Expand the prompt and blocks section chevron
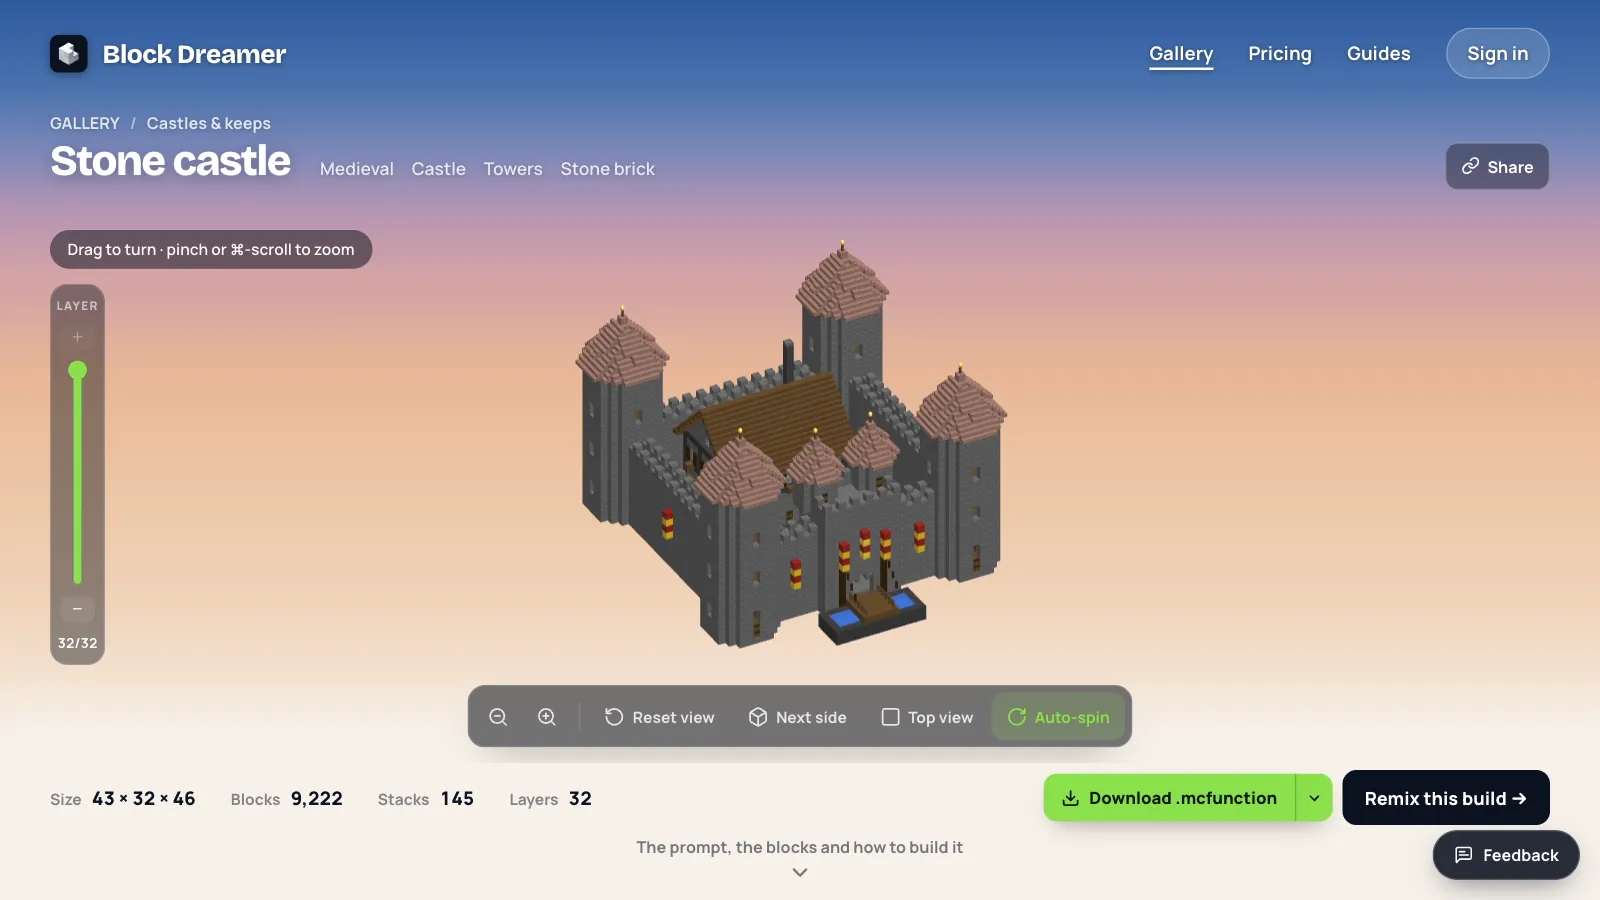This screenshot has height=900, width=1600. coord(800,872)
